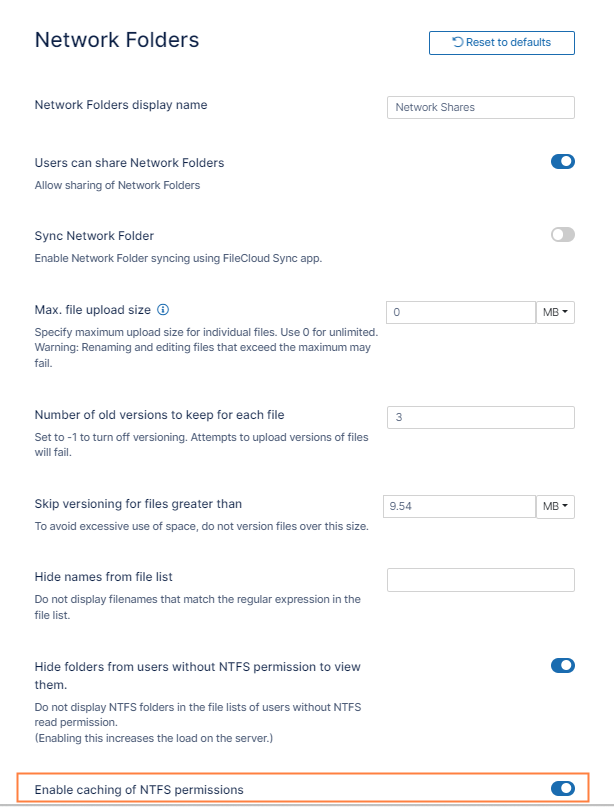Click the Users can share Network Folders label
Screen dimensions: 614x807
pyautogui.click(x=129, y=163)
